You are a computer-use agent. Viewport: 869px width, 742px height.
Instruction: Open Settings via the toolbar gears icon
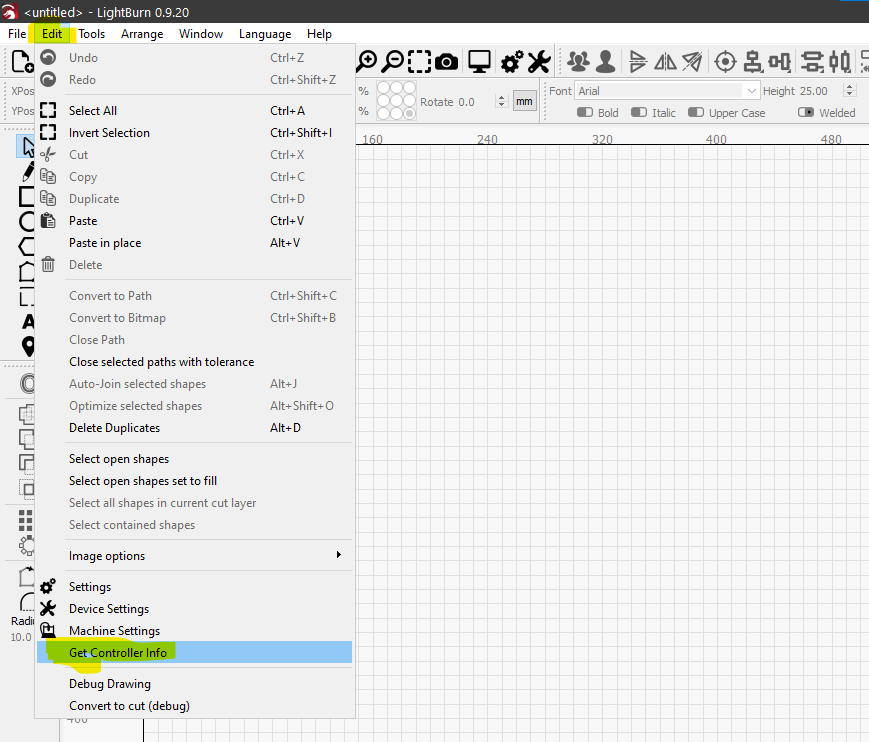point(512,62)
